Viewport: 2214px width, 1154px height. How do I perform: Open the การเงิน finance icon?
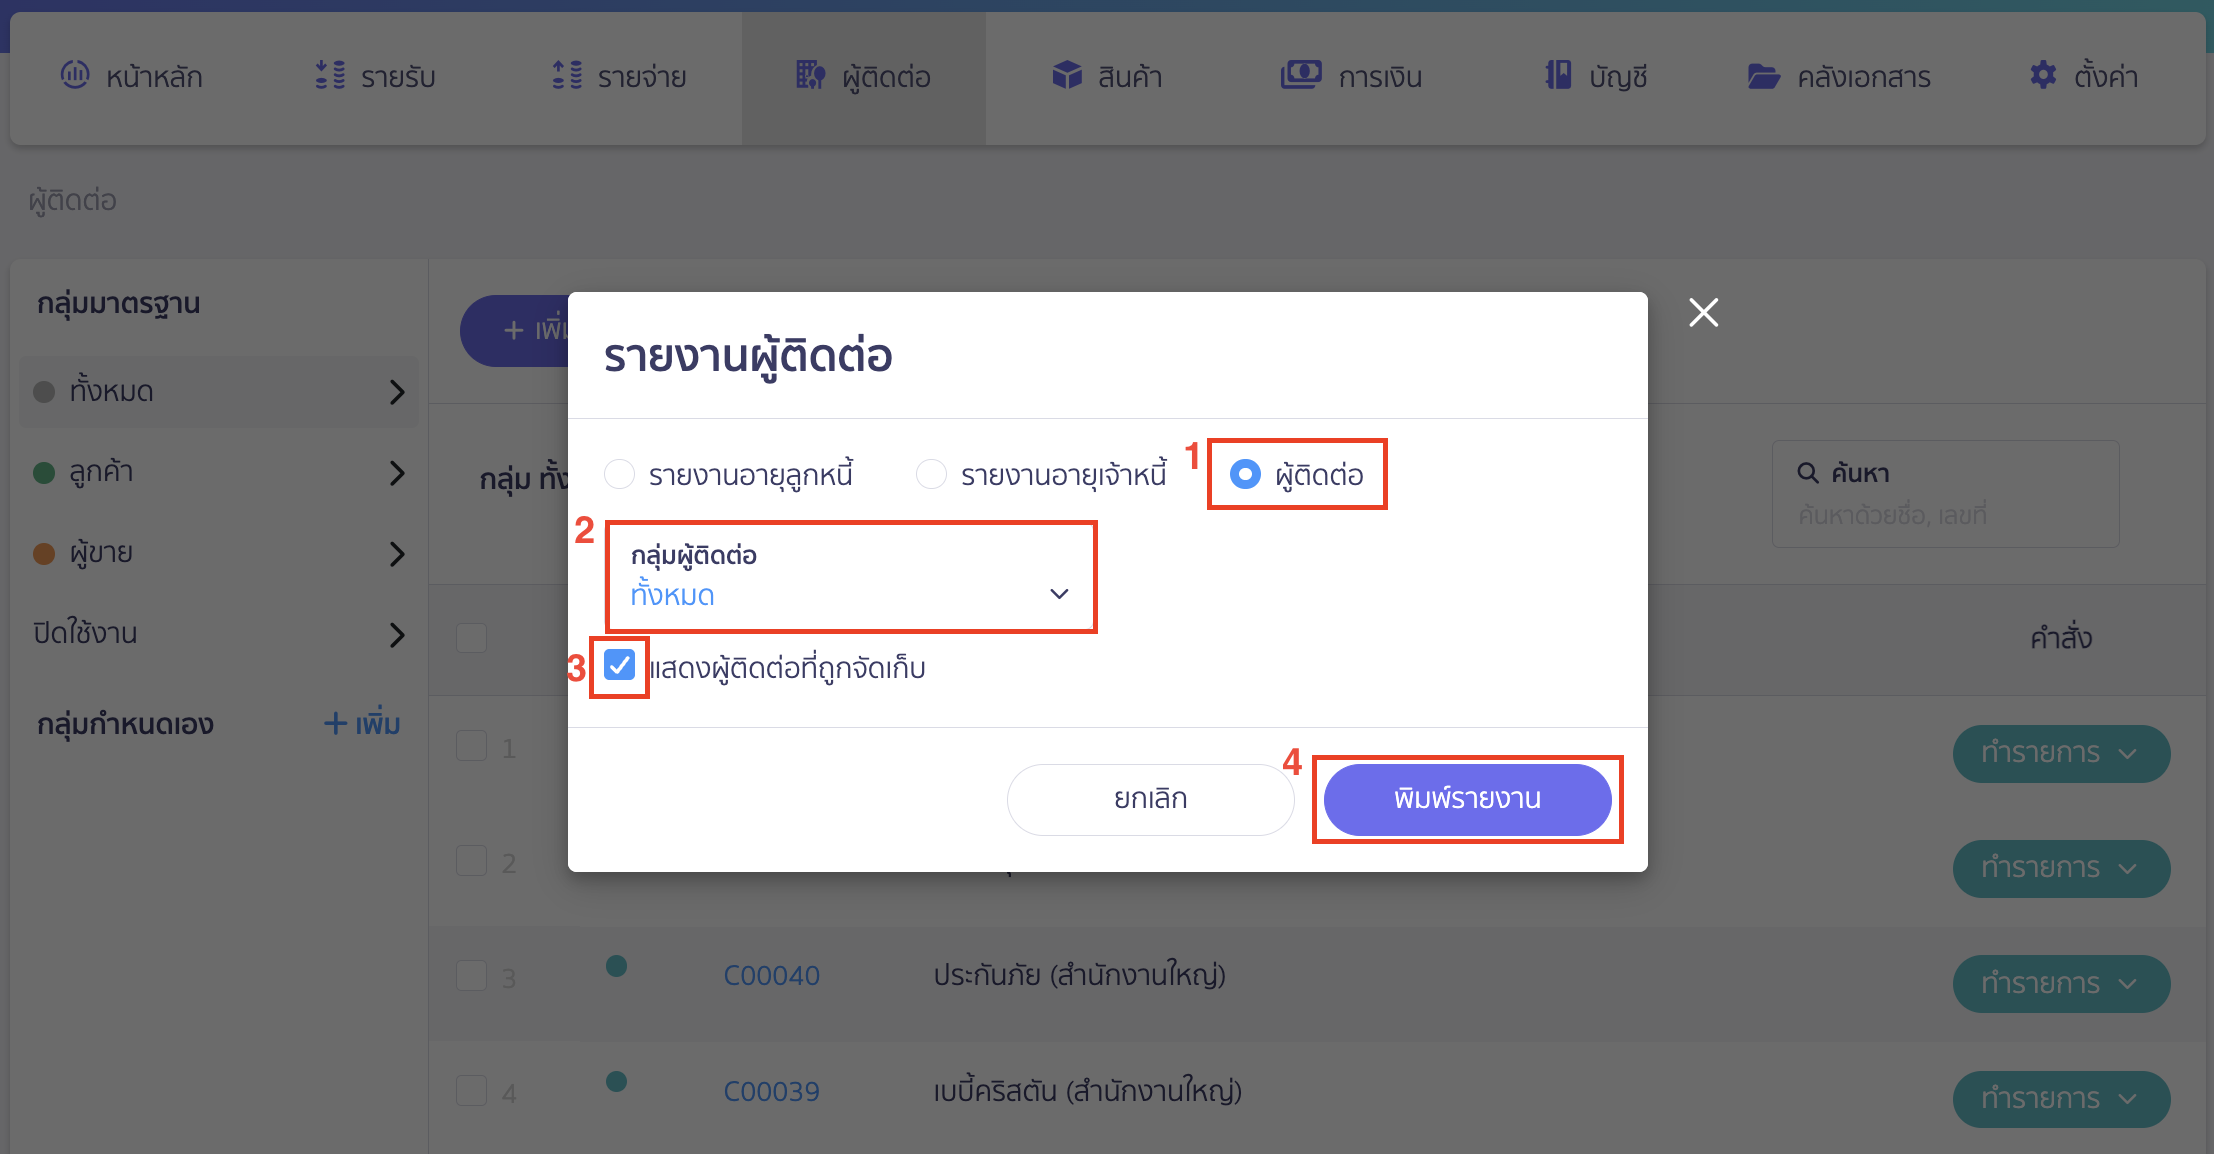pyautogui.click(x=1300, y=75)
